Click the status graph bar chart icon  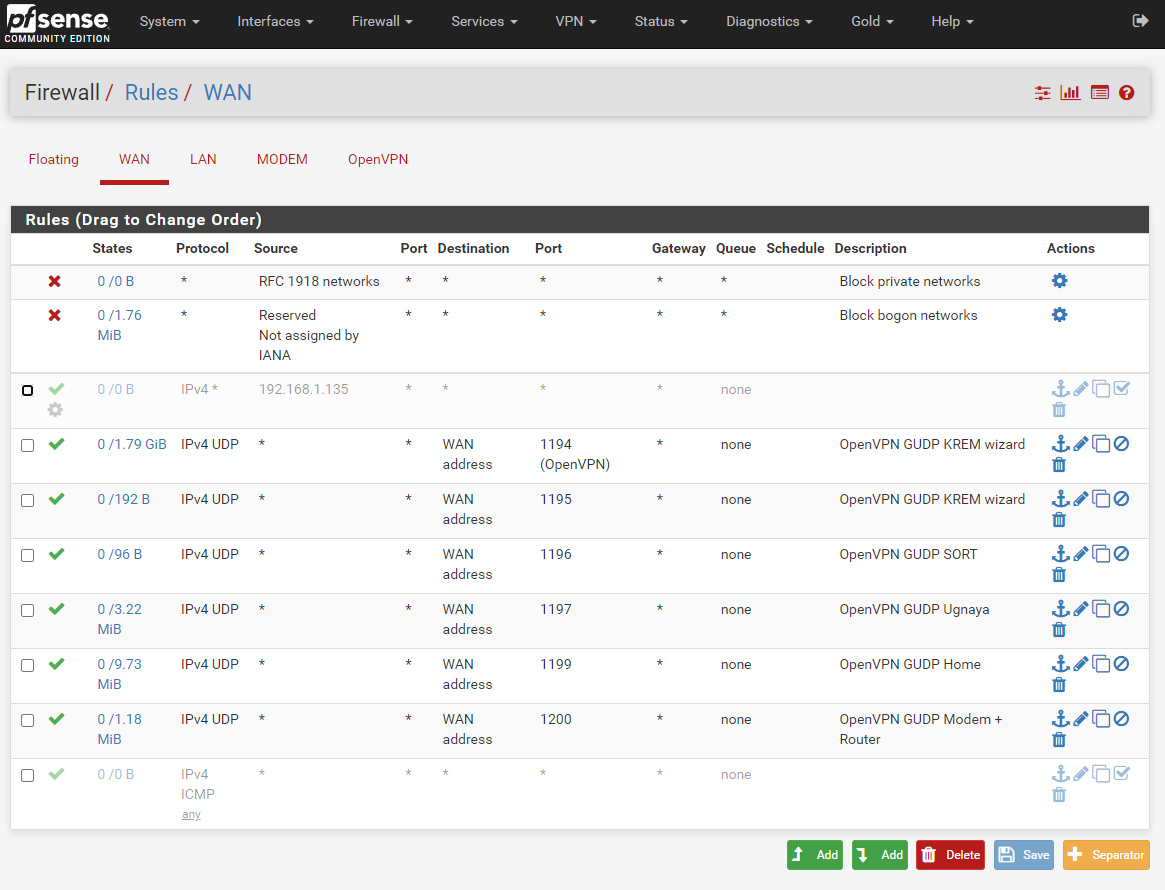point(1070,93)
